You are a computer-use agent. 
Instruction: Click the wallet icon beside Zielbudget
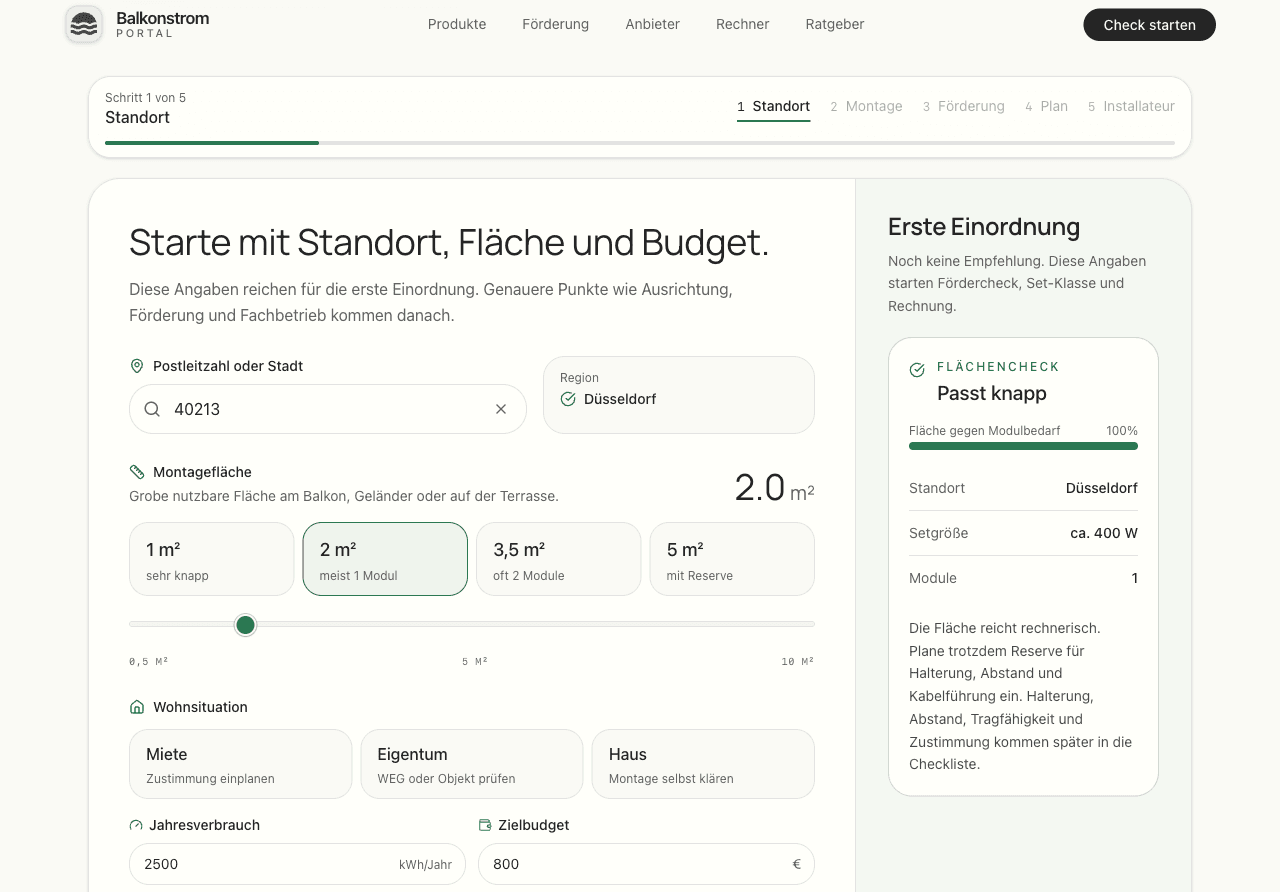(x=485, y=825)
